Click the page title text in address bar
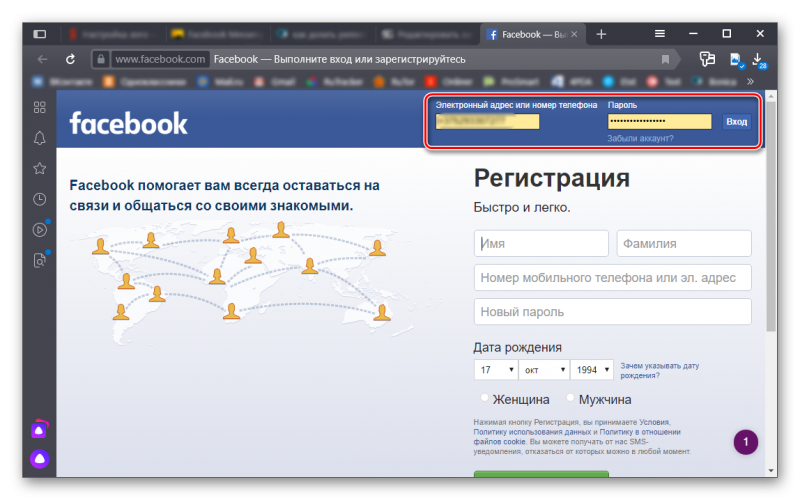The image size is (800, 500). coord(339,59)
